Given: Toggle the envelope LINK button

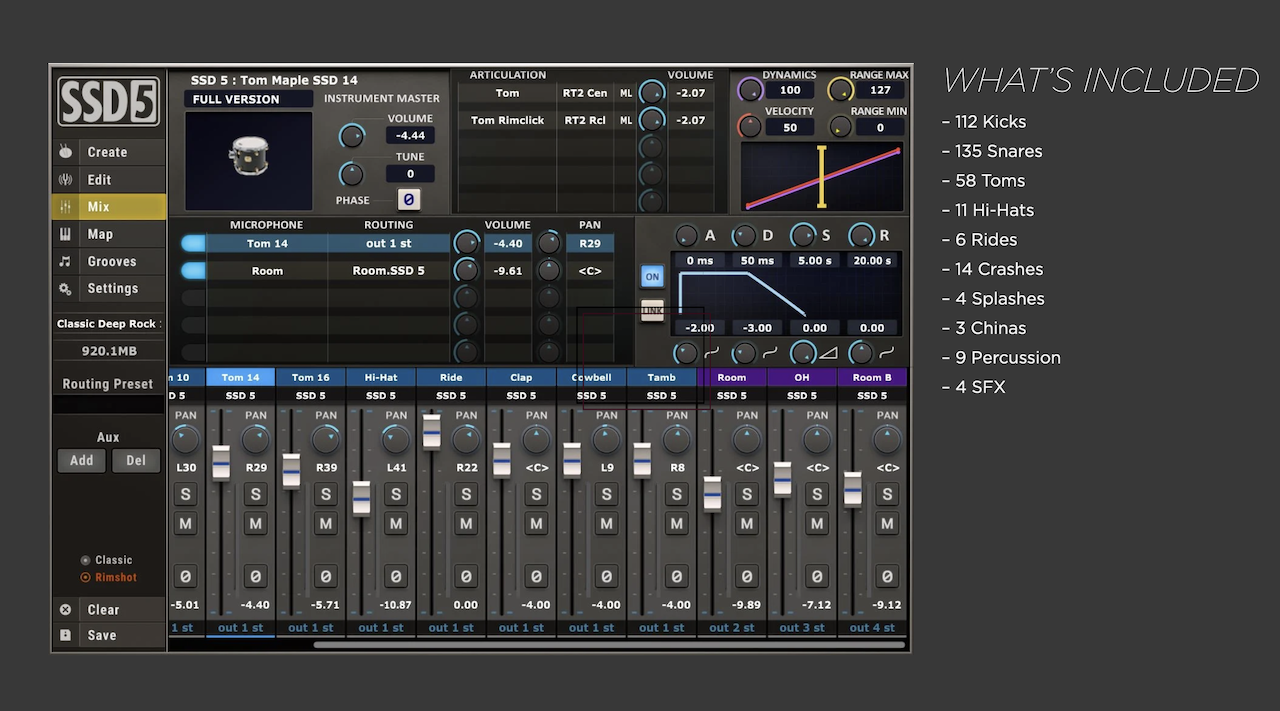Looking at the screenshot, I should (652, 311).
